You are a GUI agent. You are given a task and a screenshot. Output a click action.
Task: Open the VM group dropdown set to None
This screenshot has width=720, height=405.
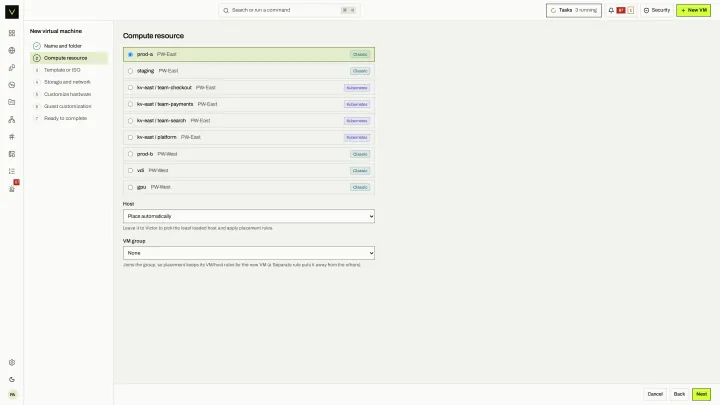coord(248,253)
